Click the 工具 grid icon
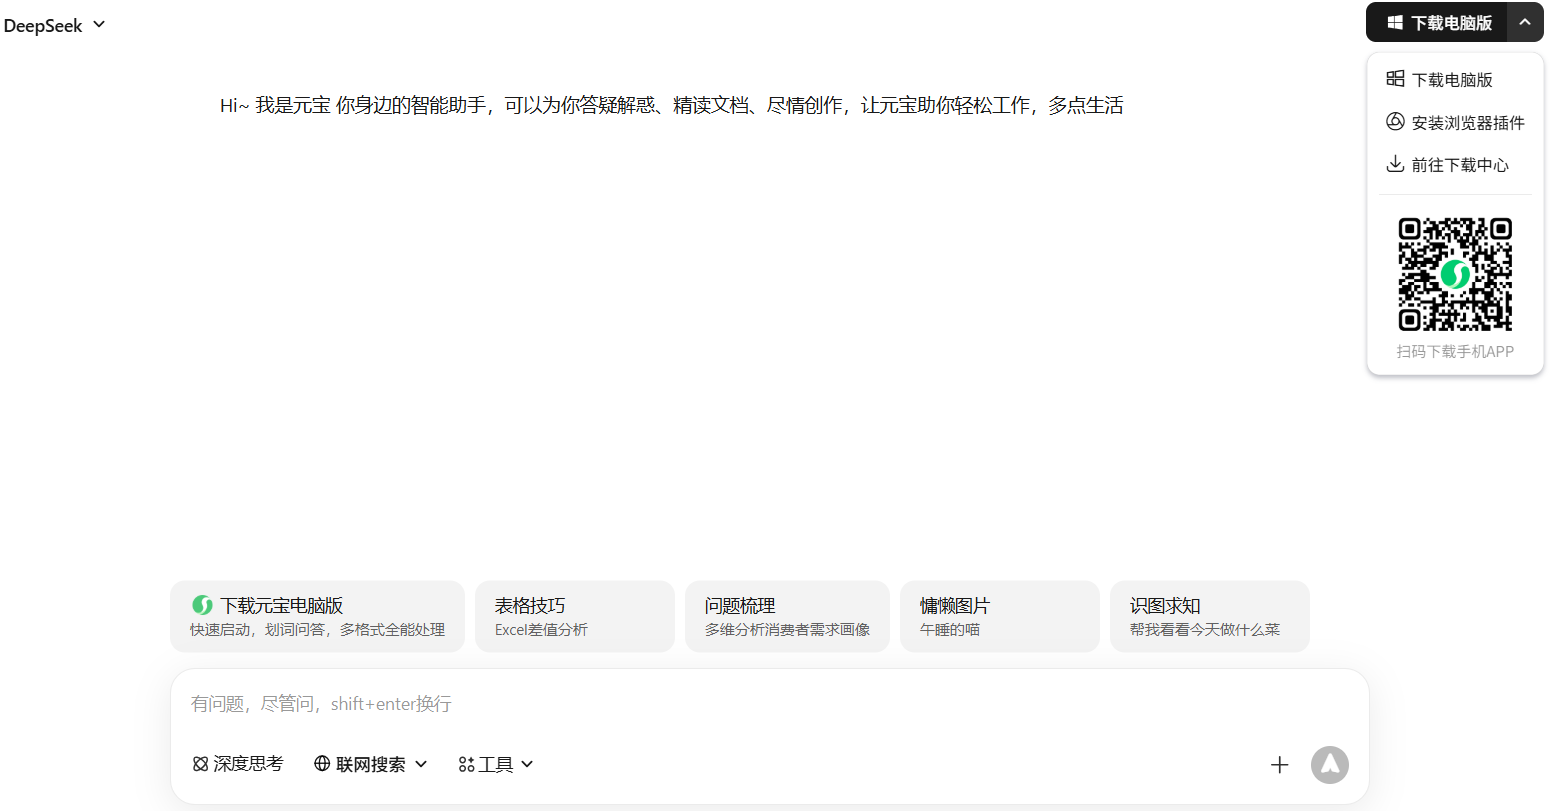Viewport: 1557px width, 811px height. [x=466, y=763]
